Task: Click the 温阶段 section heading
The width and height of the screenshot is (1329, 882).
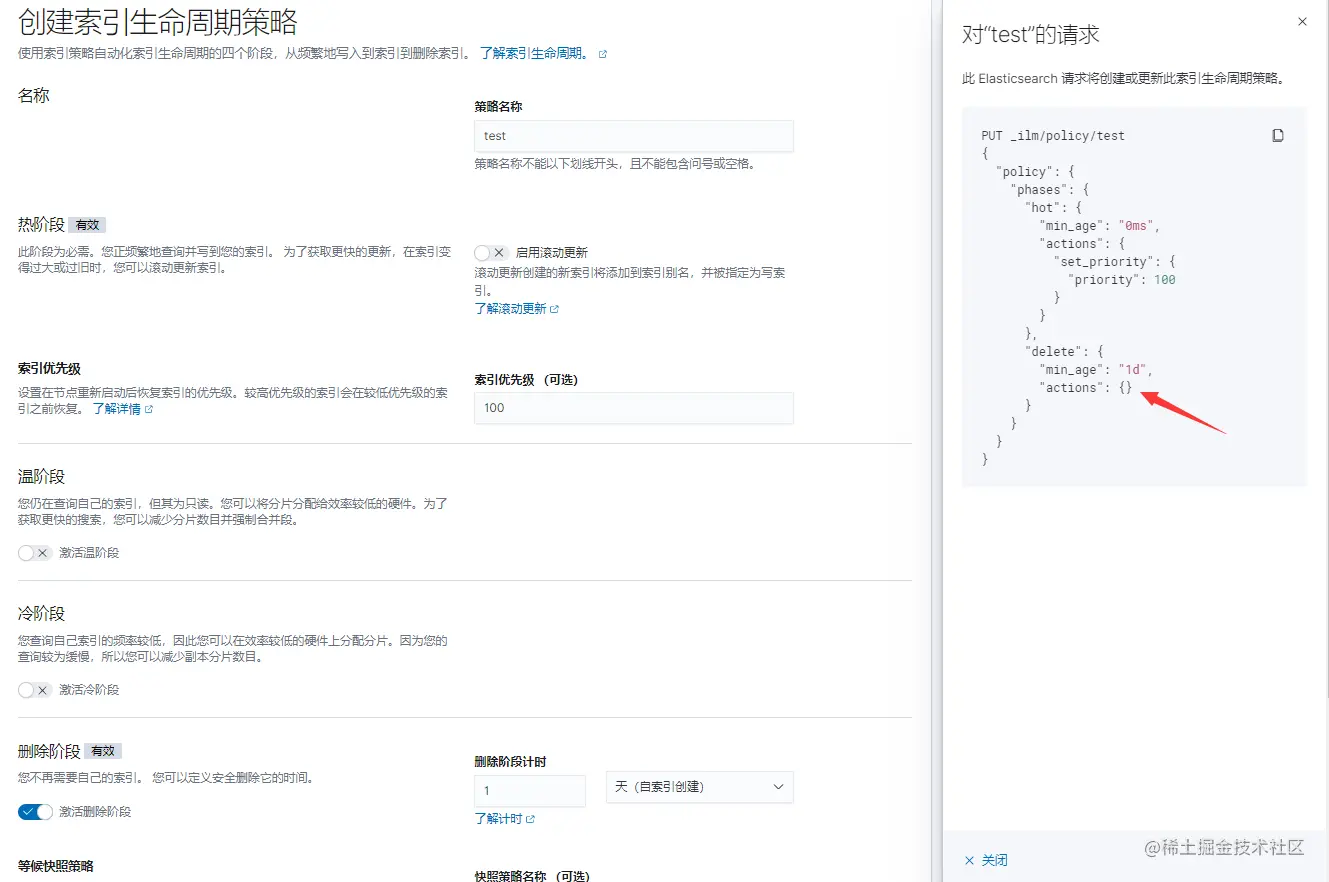Action: click(41, 476)
